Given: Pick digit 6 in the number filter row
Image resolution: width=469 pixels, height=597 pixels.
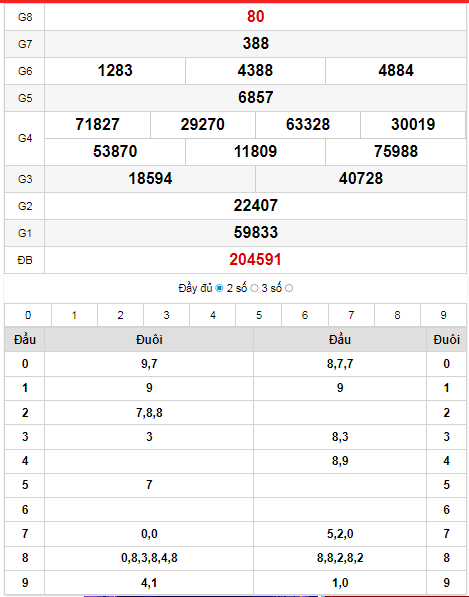Looking at the screenshot, I should [x=305, y=315].
